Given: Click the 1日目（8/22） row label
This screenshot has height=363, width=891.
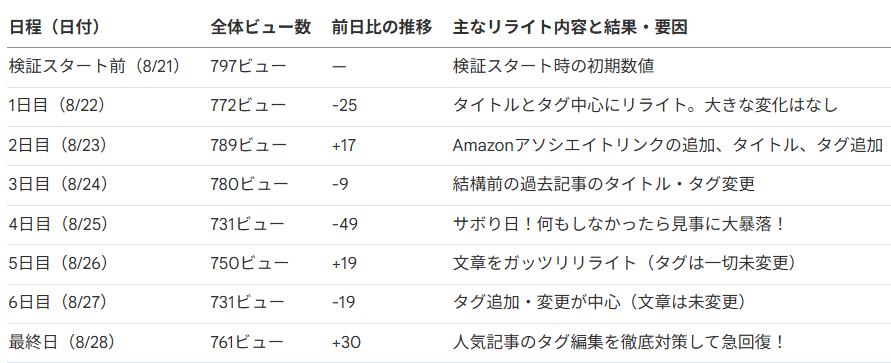Looking at the screenshot, I should coord(57,106).
